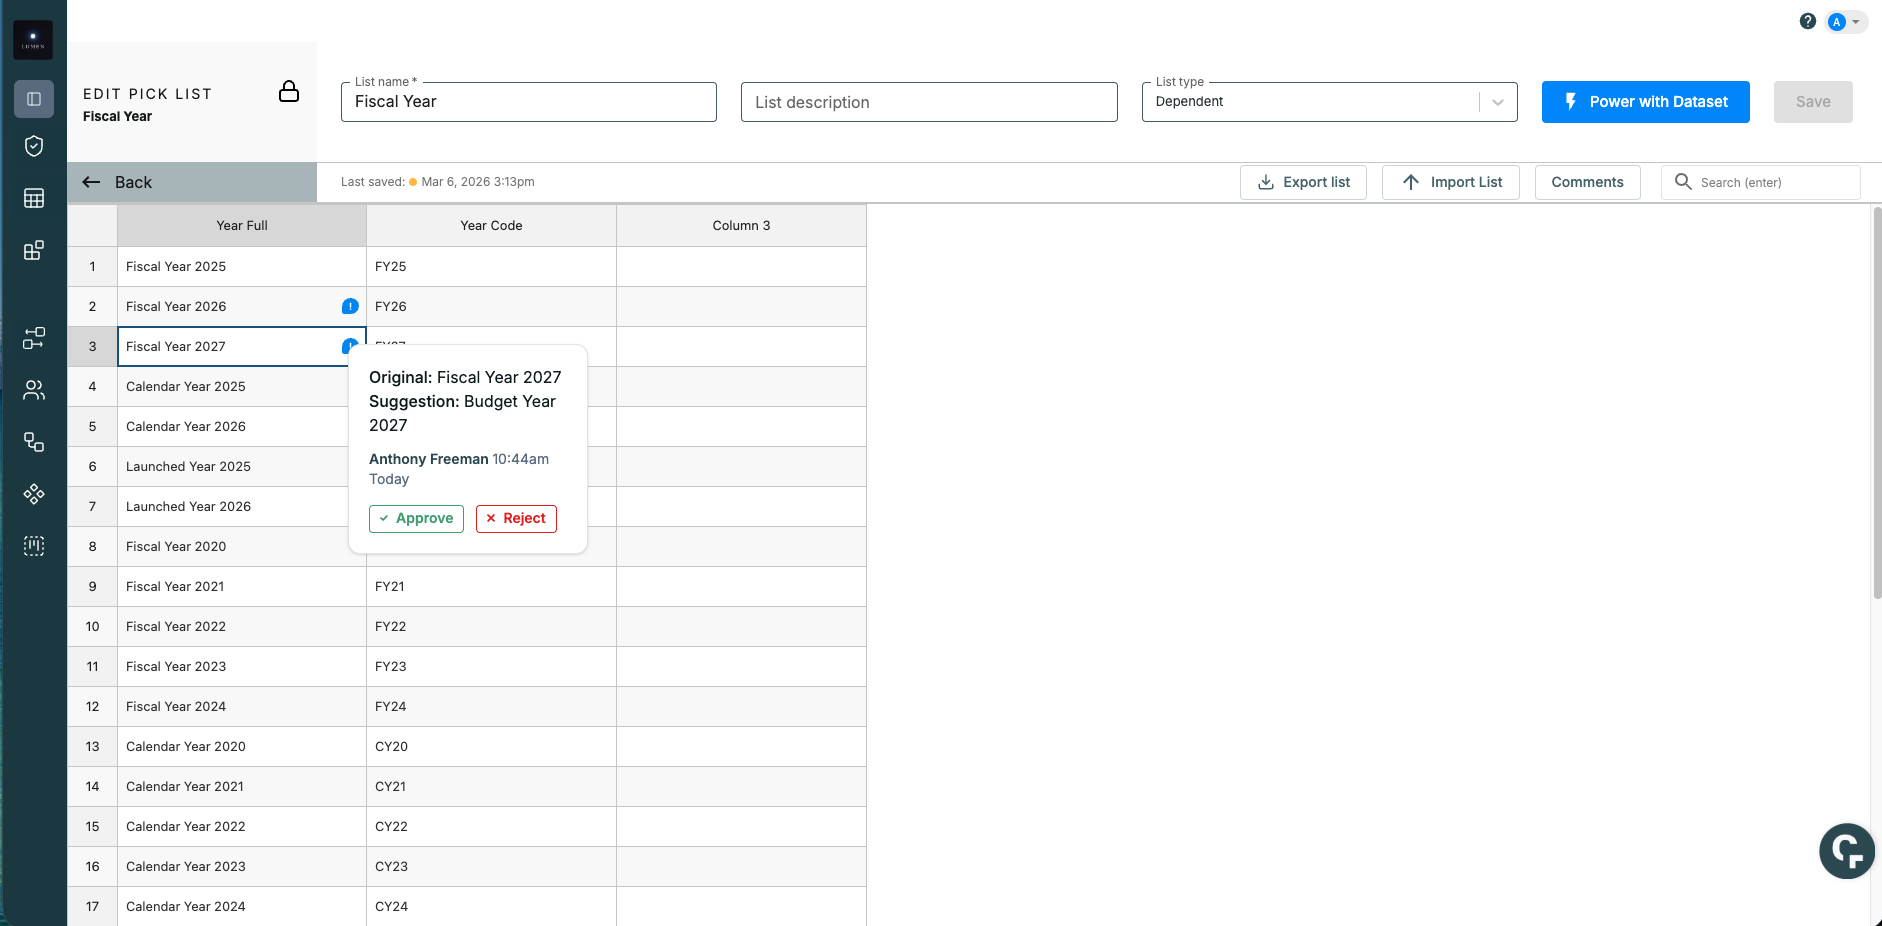Click the people/users icon in sidebar
The image size is (1882, 926).
click(x=34, y=390)
